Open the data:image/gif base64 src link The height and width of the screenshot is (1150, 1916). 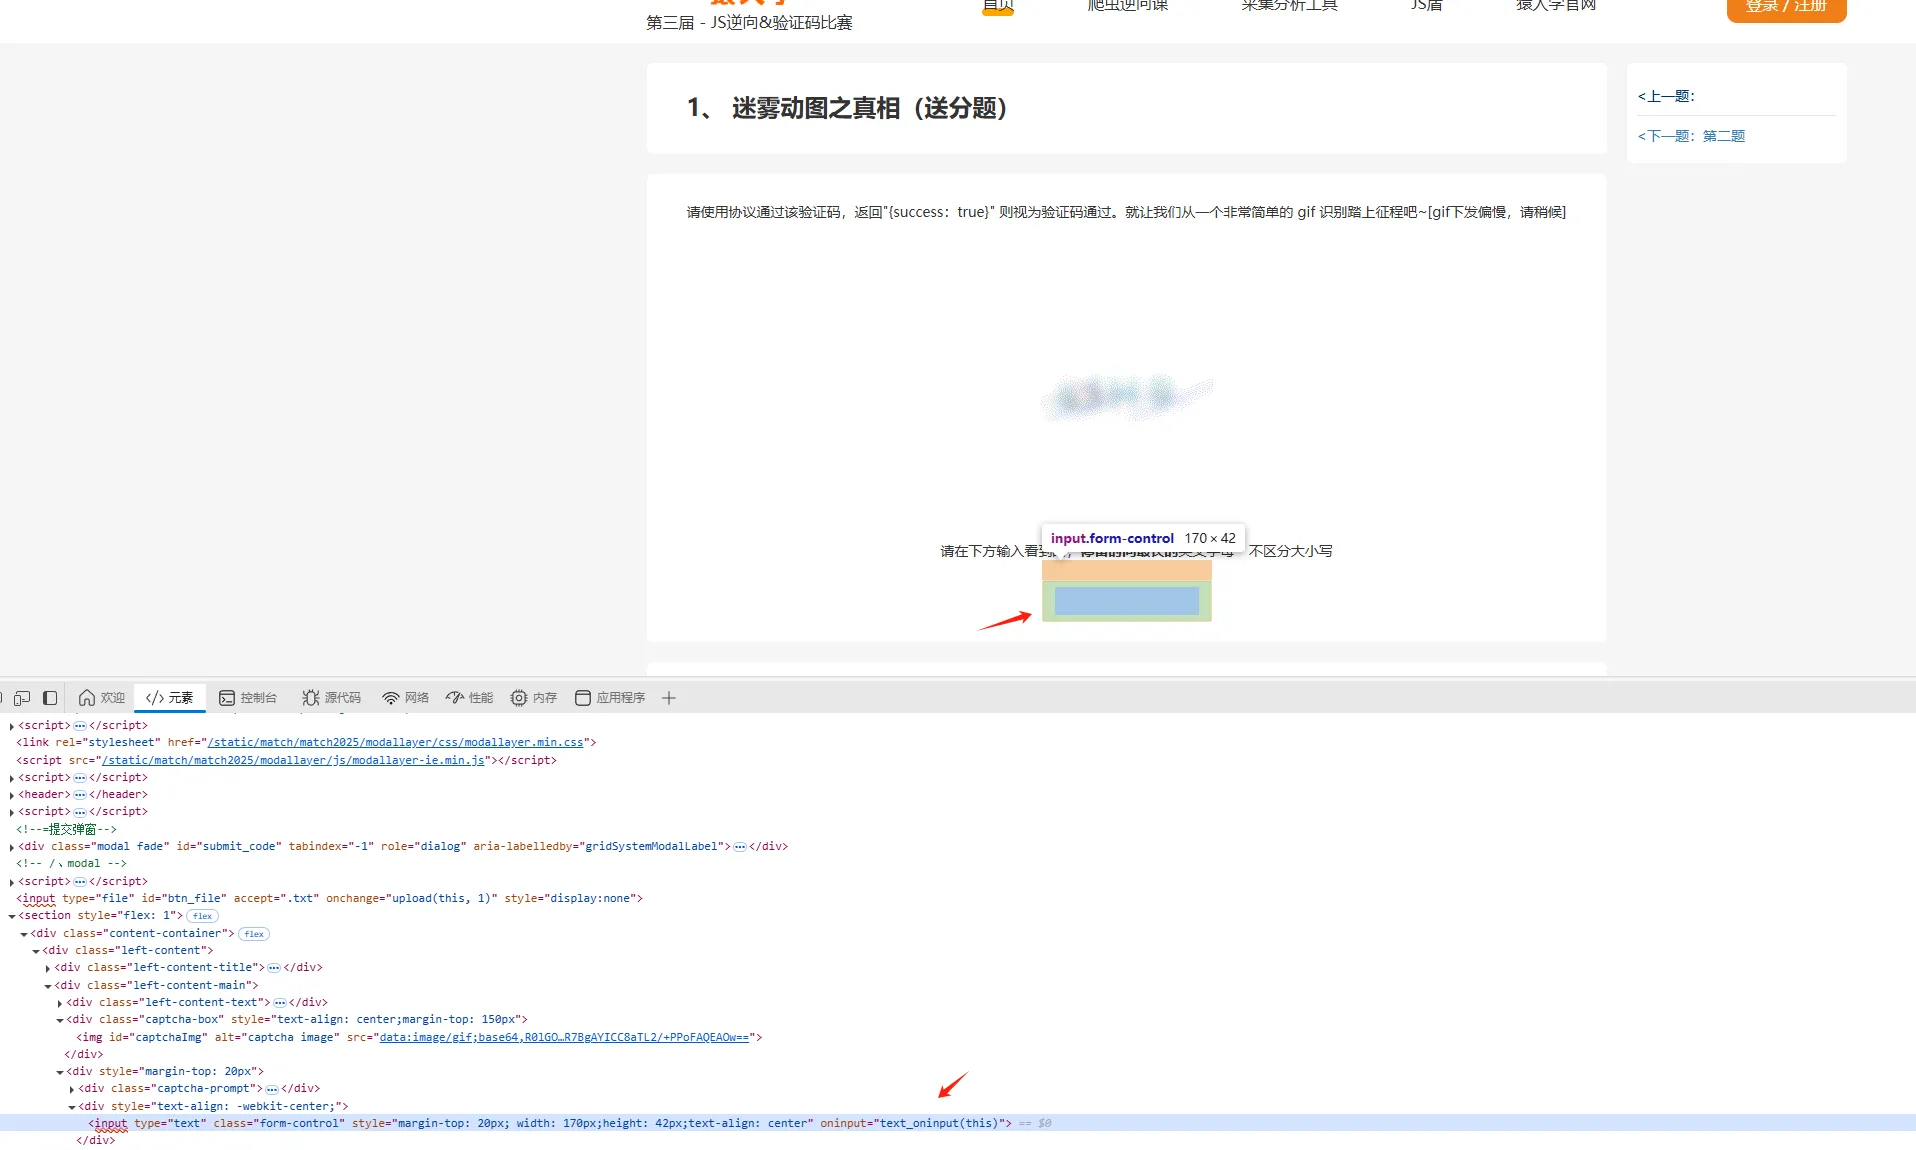[564, 1038]
